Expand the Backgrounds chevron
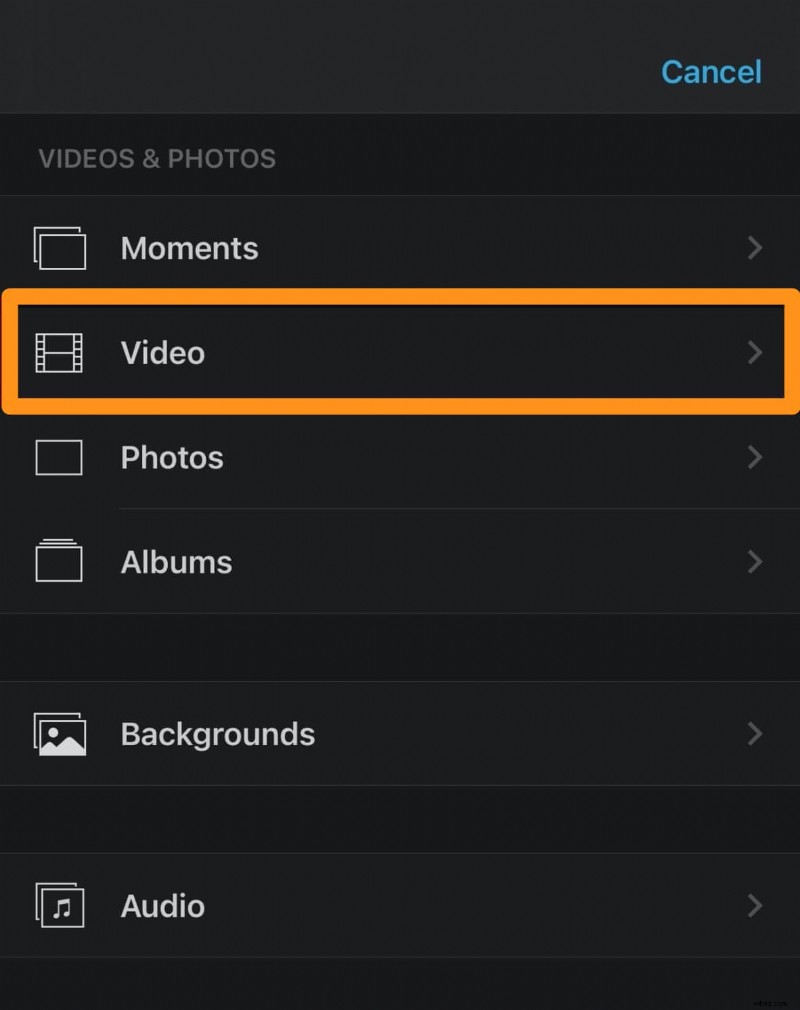 (755, 734)
